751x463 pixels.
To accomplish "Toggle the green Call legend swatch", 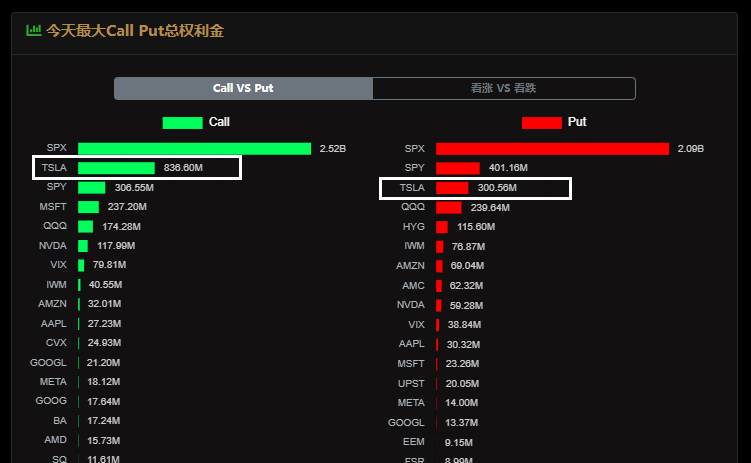I will coord(182,123).
